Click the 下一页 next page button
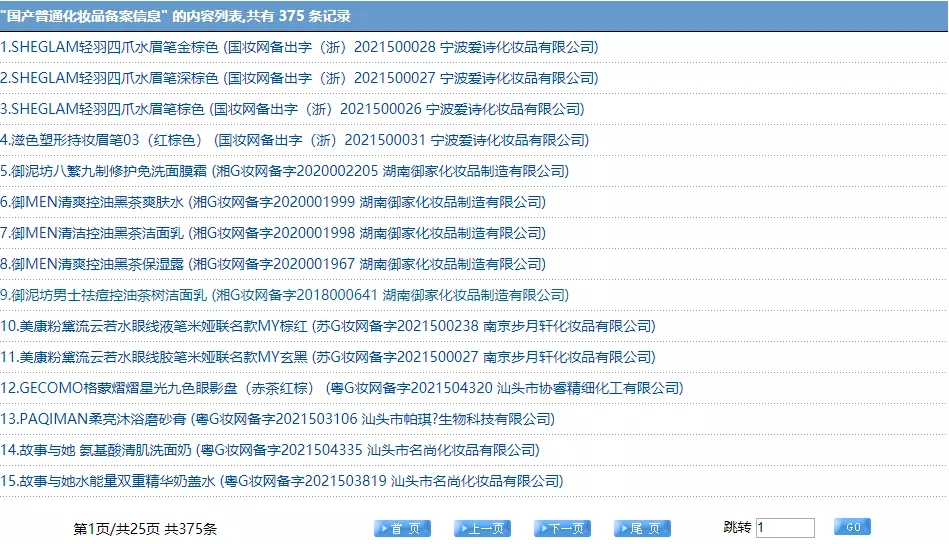 click(562, 528)
